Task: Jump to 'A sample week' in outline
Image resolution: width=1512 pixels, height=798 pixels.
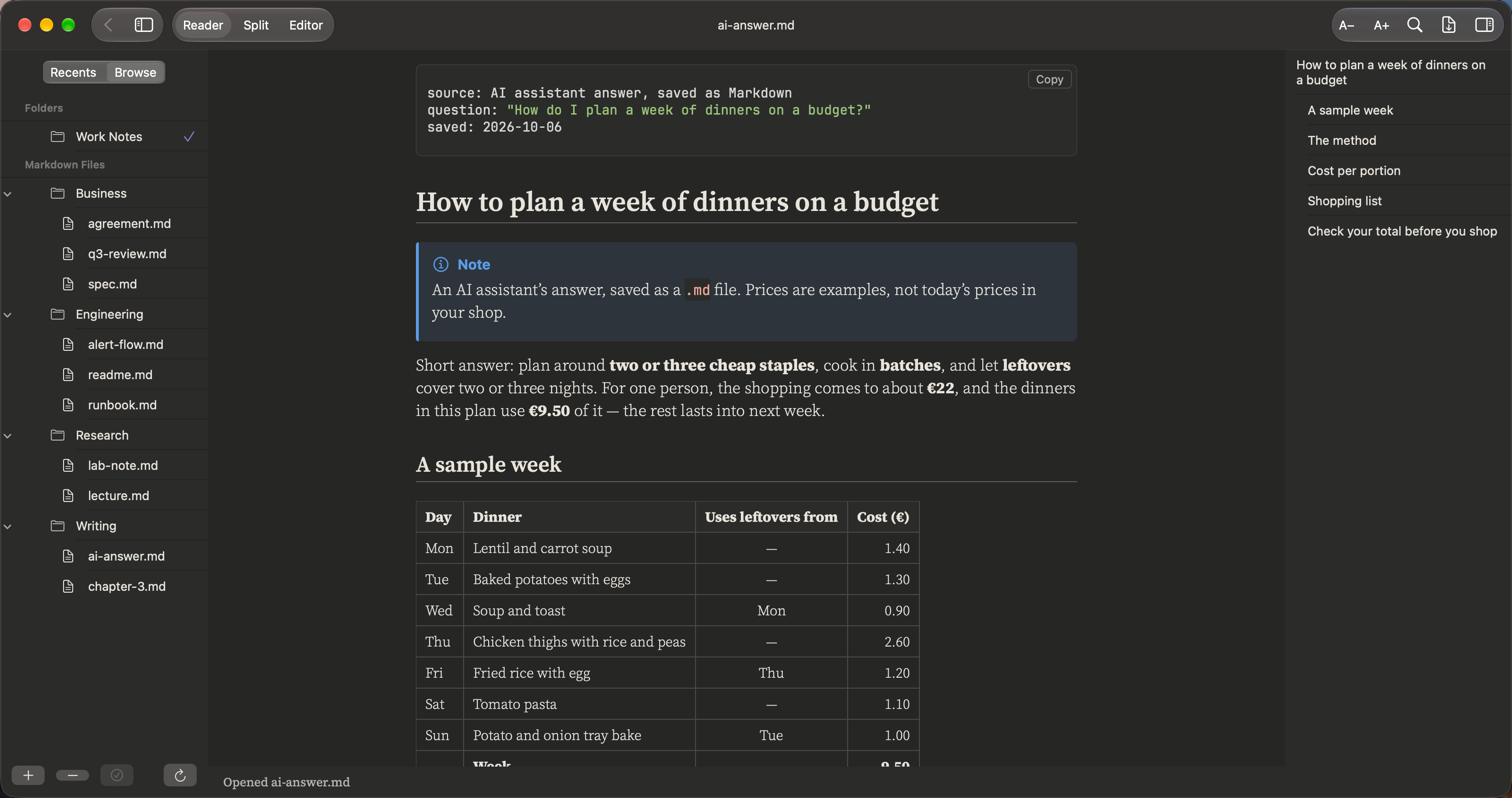Action: 1350,111
